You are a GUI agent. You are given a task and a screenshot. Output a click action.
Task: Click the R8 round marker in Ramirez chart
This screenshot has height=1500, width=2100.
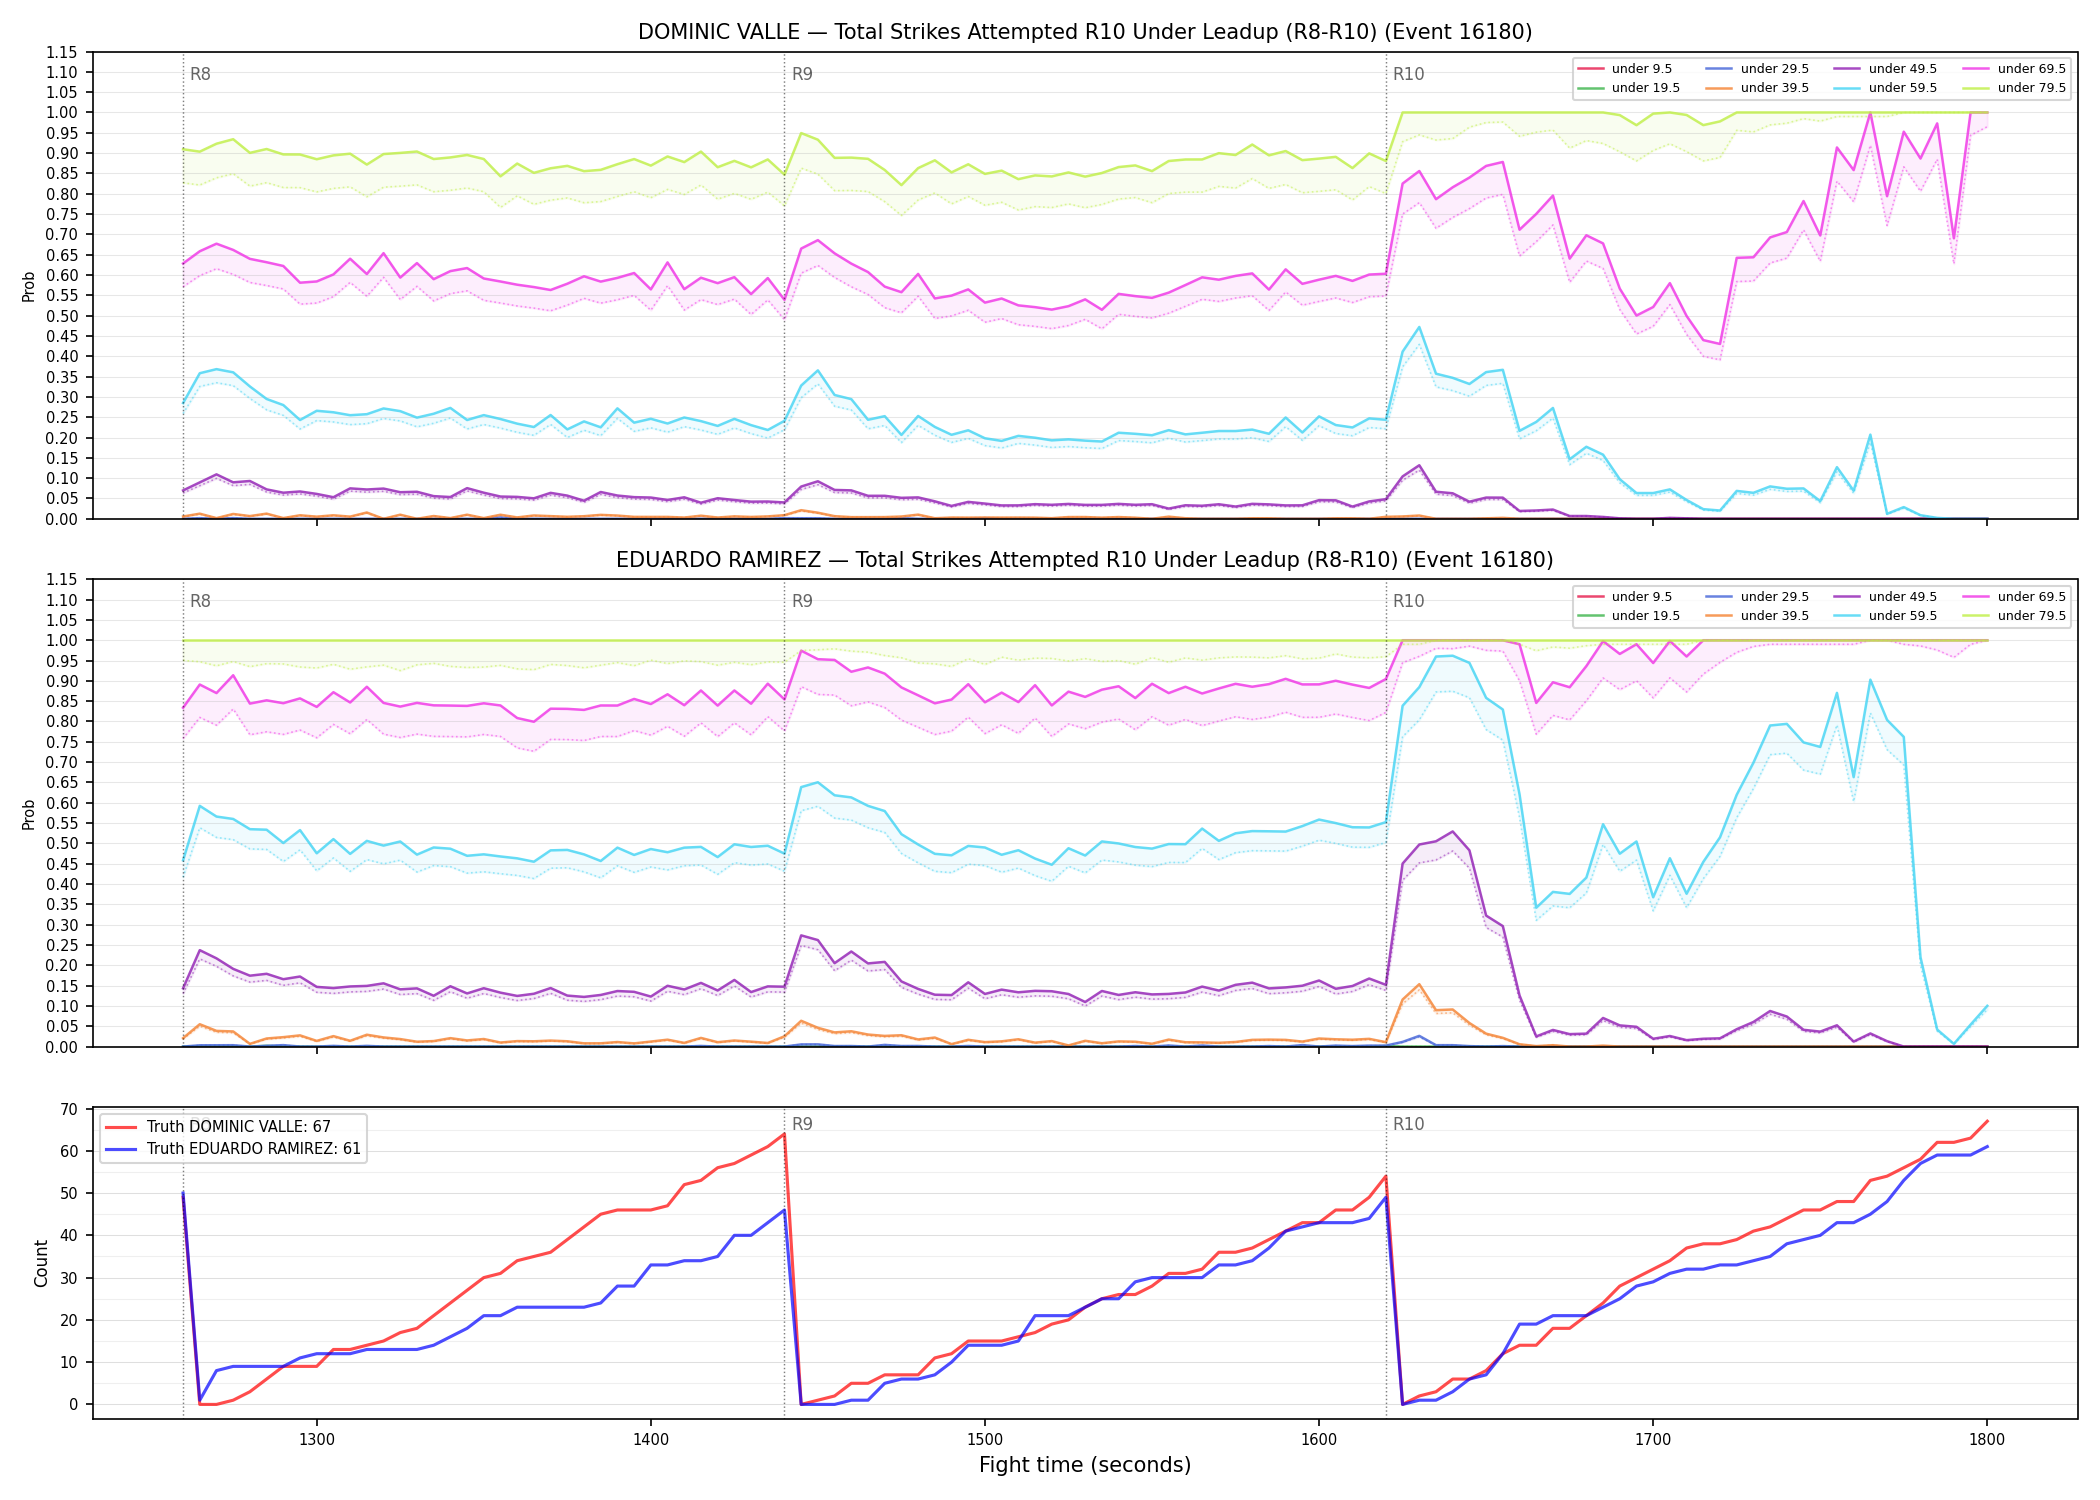coord(200,601)
